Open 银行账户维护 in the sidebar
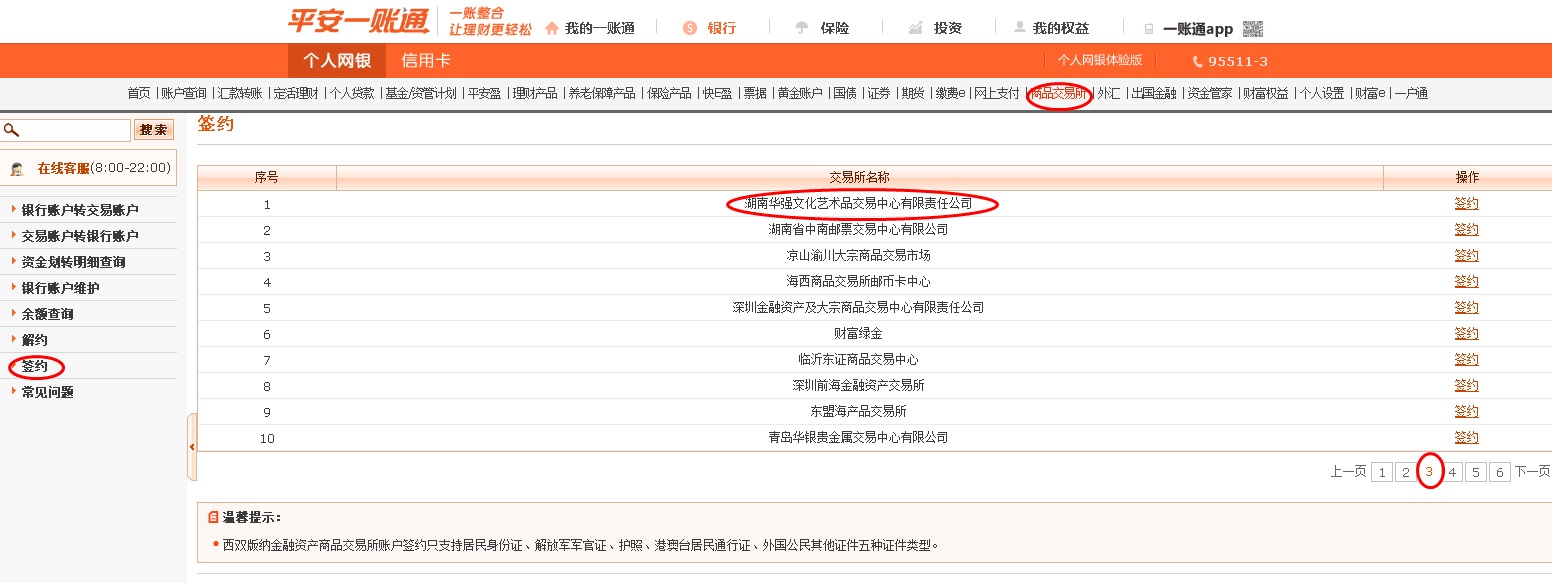1552x583 pixels. pyautogui.click(x=60, y=288)
